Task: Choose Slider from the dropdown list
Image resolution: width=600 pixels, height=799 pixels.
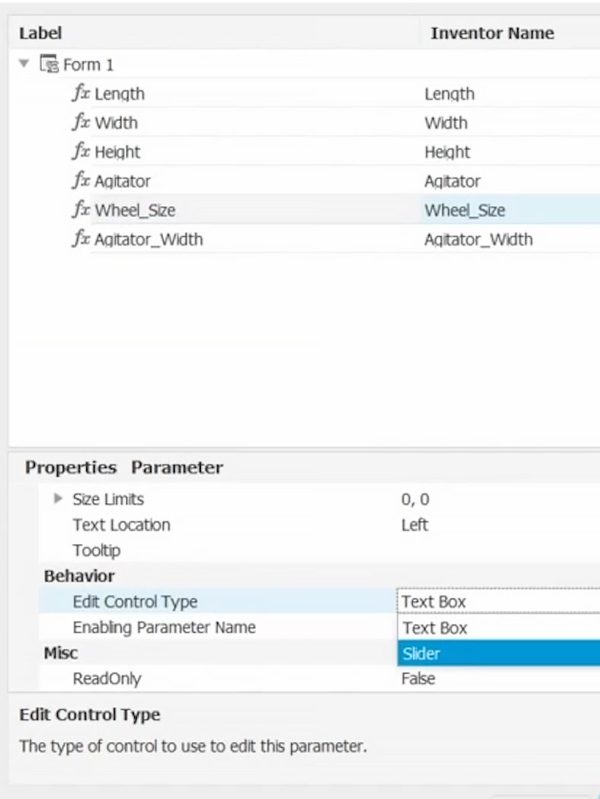Action: pos(497,654)
